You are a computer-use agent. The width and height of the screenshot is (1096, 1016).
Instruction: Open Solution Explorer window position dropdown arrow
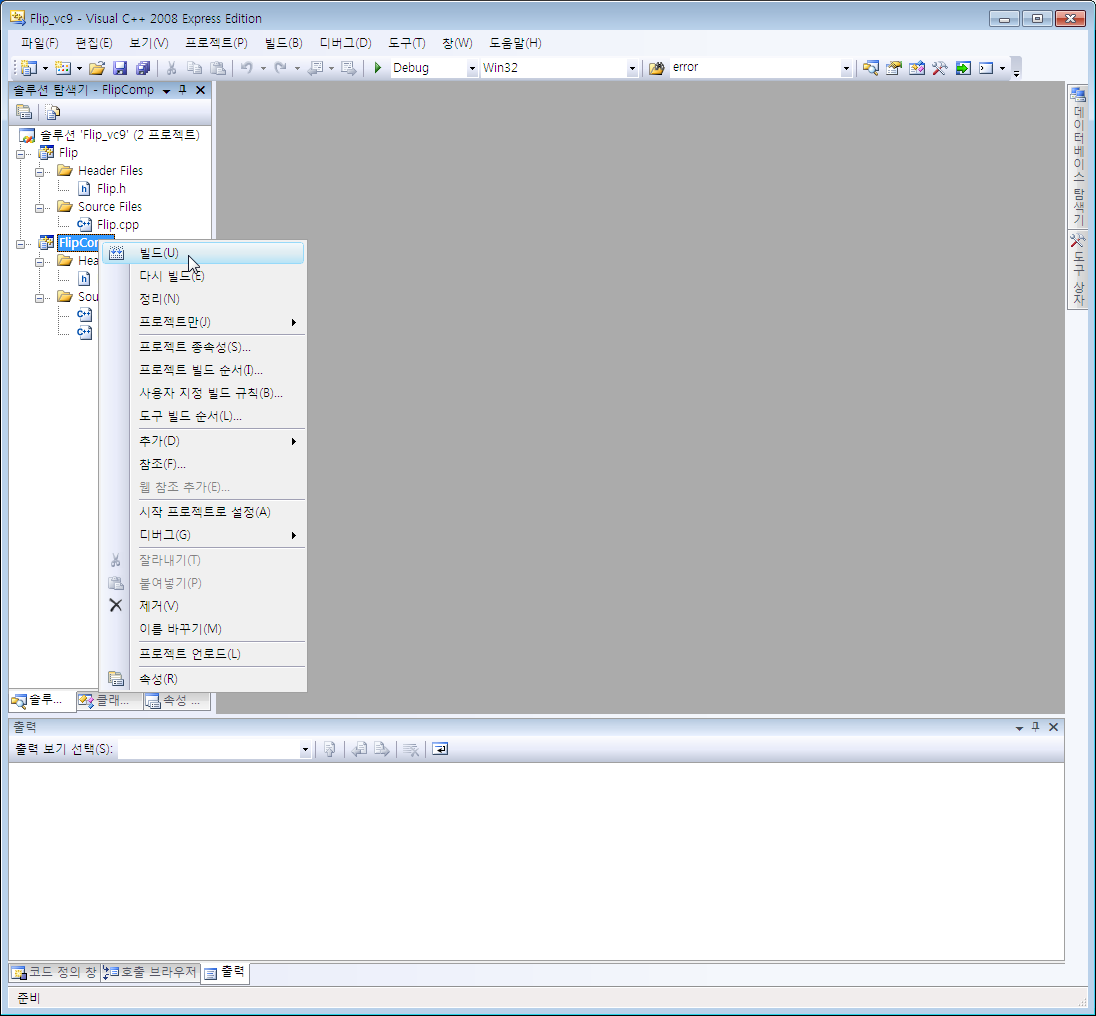point(166,90)
